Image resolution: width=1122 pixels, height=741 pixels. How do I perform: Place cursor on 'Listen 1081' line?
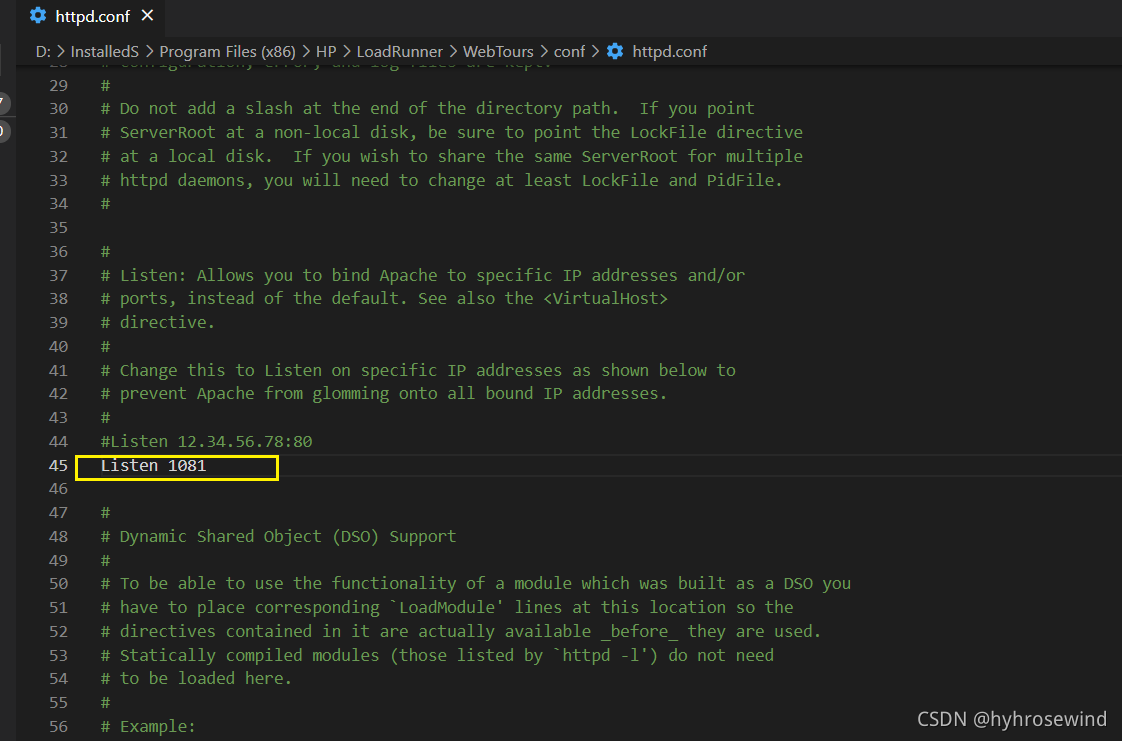click(153, 466)
